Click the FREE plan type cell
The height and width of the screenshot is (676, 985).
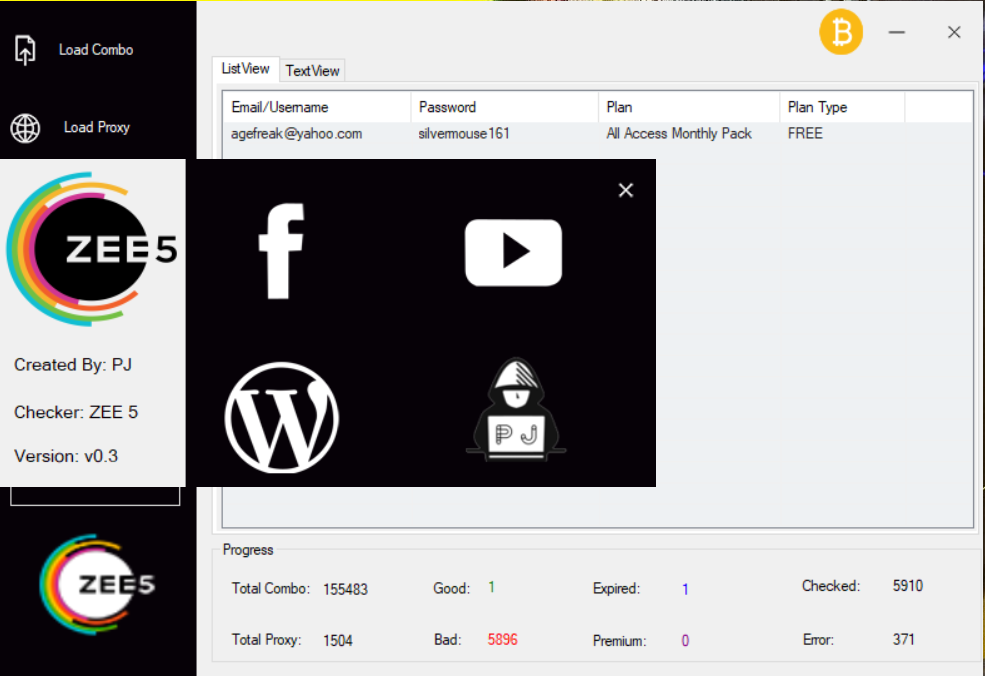point(805,133)
